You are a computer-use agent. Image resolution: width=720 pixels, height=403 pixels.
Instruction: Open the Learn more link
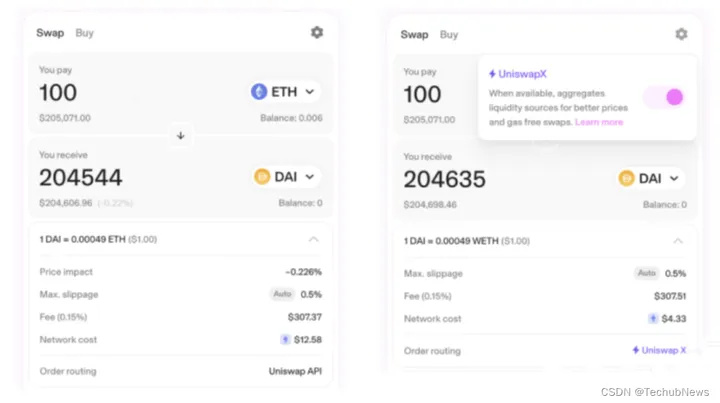599,122
